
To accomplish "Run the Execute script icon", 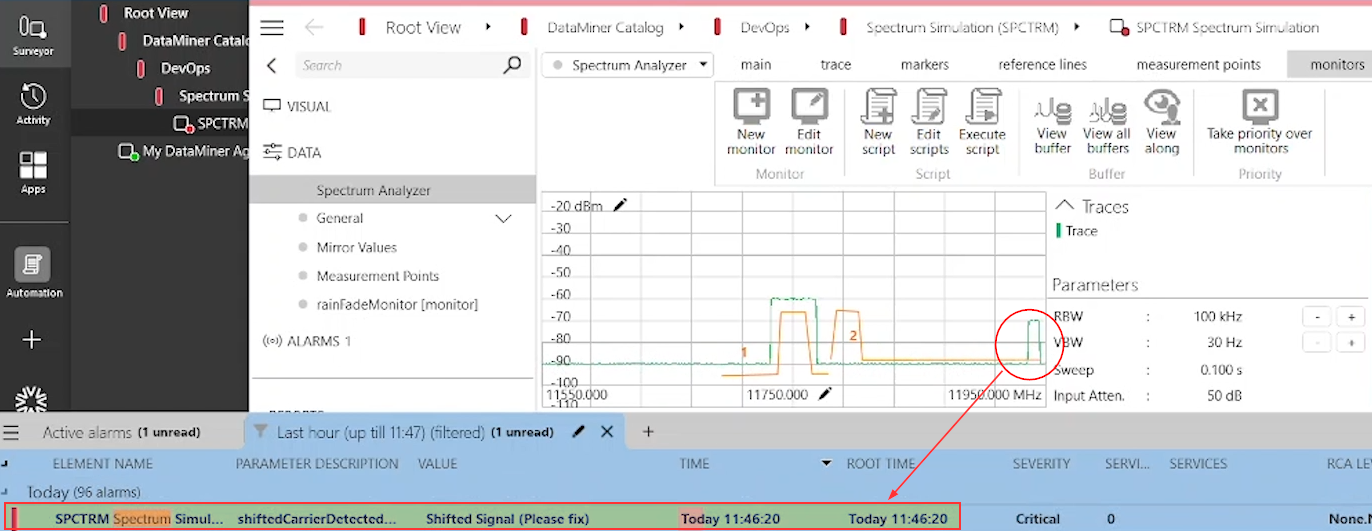I will click(x=982, y=106).
